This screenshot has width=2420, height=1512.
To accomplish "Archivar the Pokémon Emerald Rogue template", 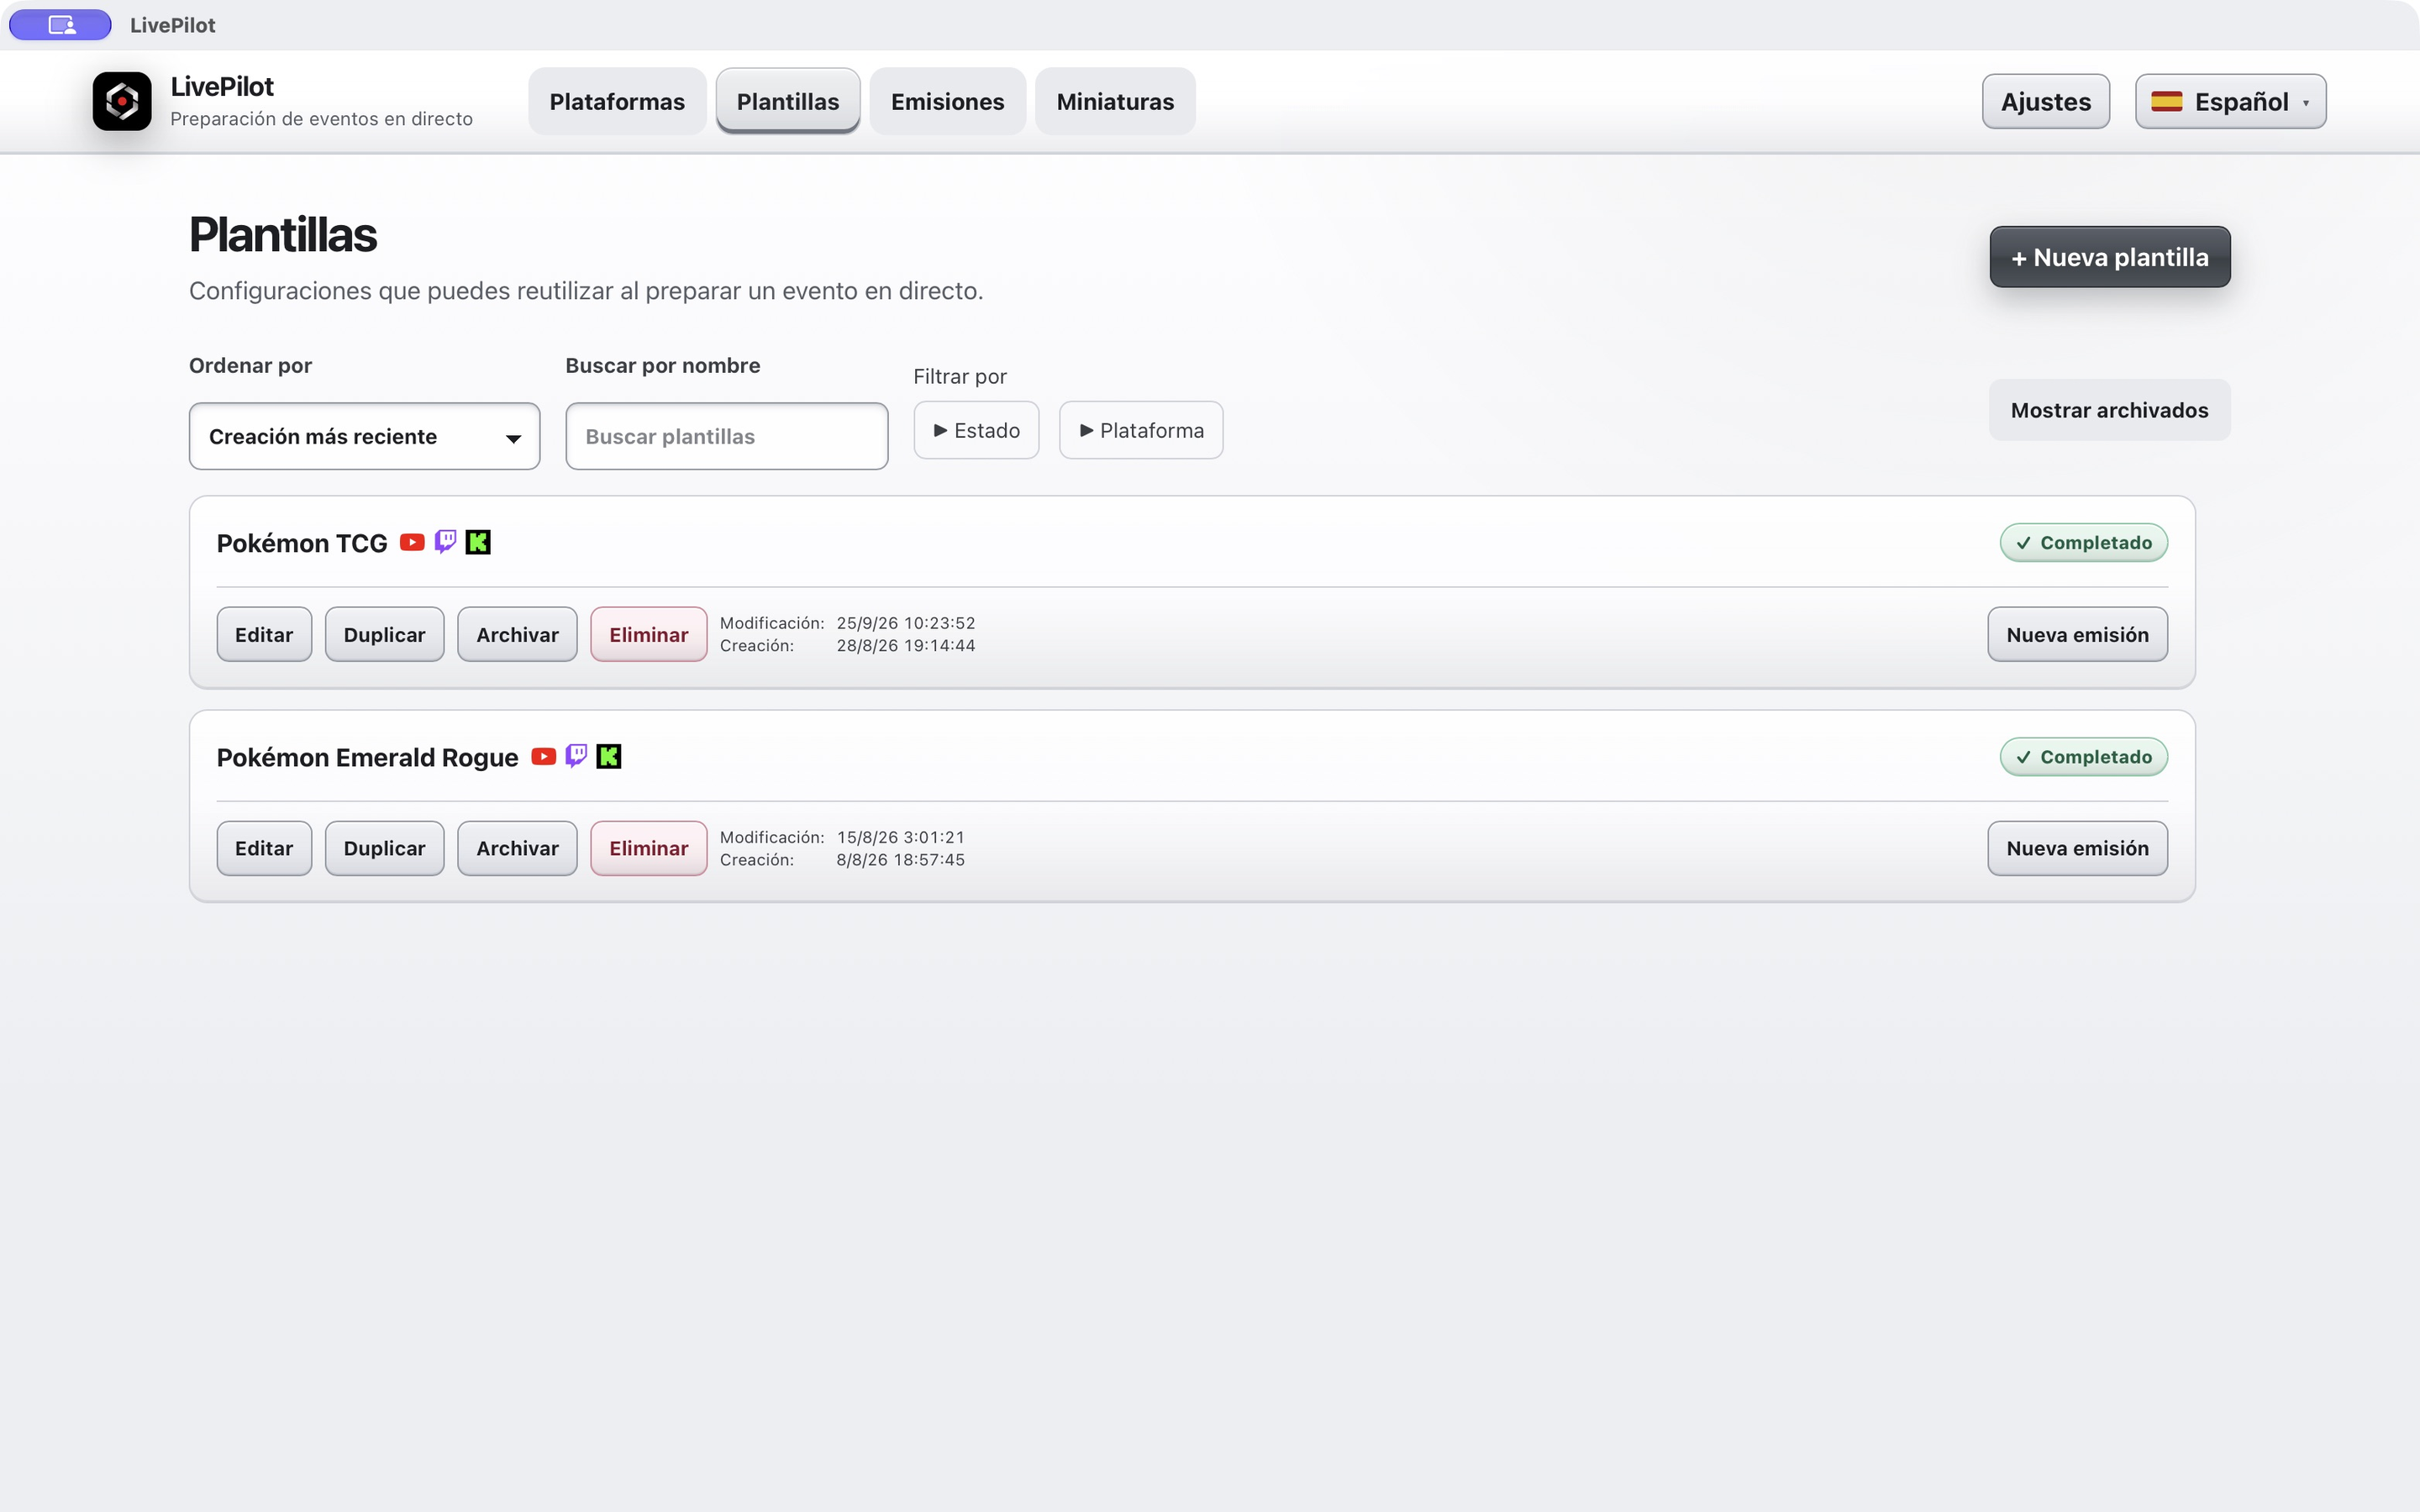I will coord(517,848).
